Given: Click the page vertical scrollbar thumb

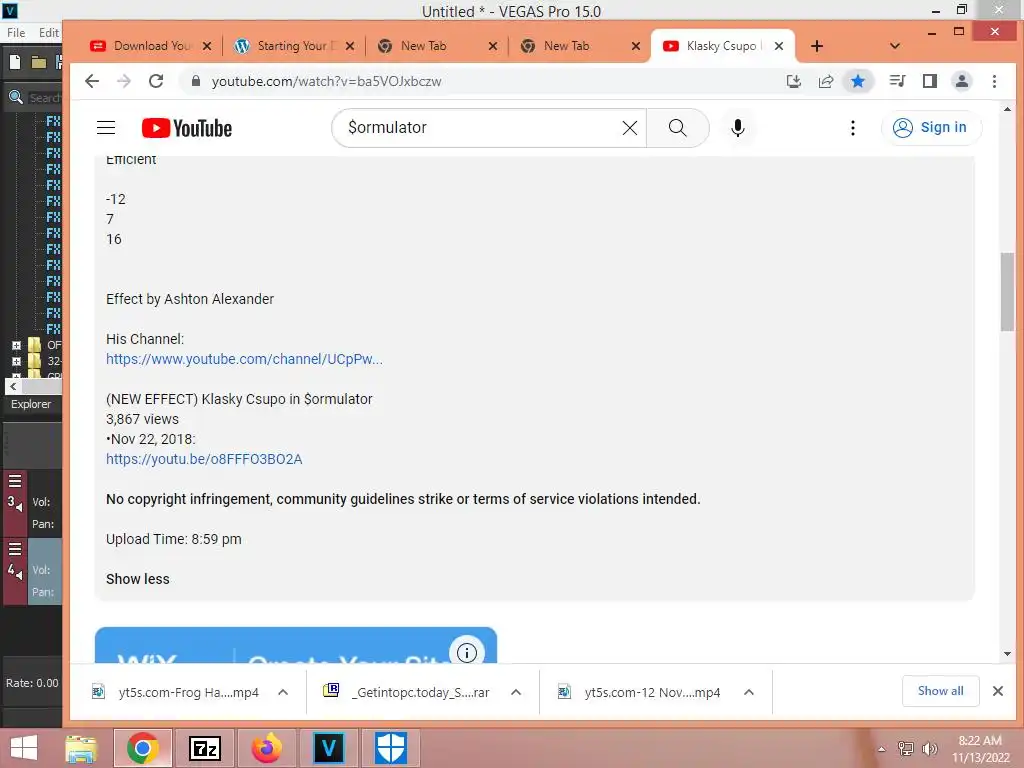Looking at the screenshot, I should [x=1007, y=291].
